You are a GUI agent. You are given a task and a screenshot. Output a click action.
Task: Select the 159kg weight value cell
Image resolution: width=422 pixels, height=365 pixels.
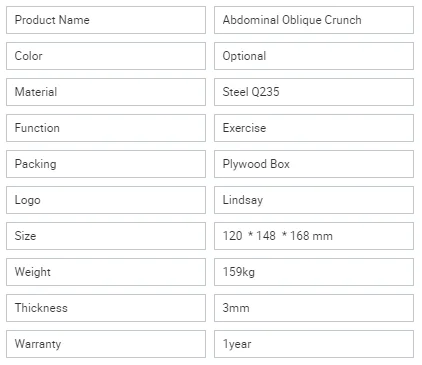[x=314, y=272]
